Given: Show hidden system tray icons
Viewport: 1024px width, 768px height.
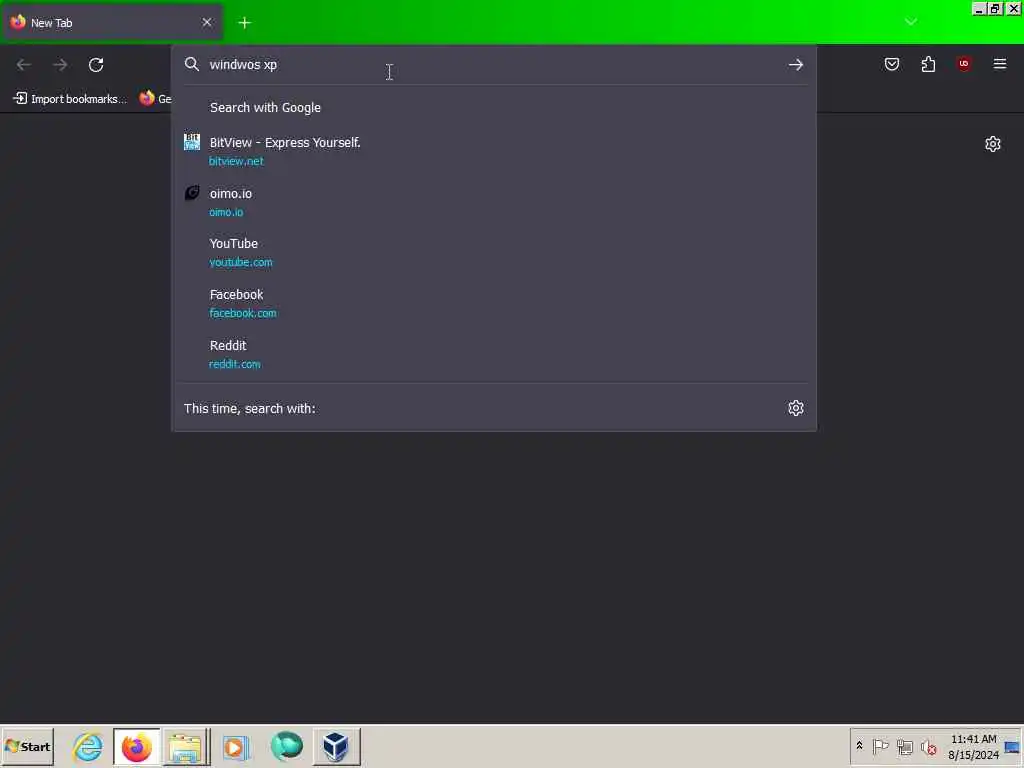Looking at the screenshot, I should (859, 746).
